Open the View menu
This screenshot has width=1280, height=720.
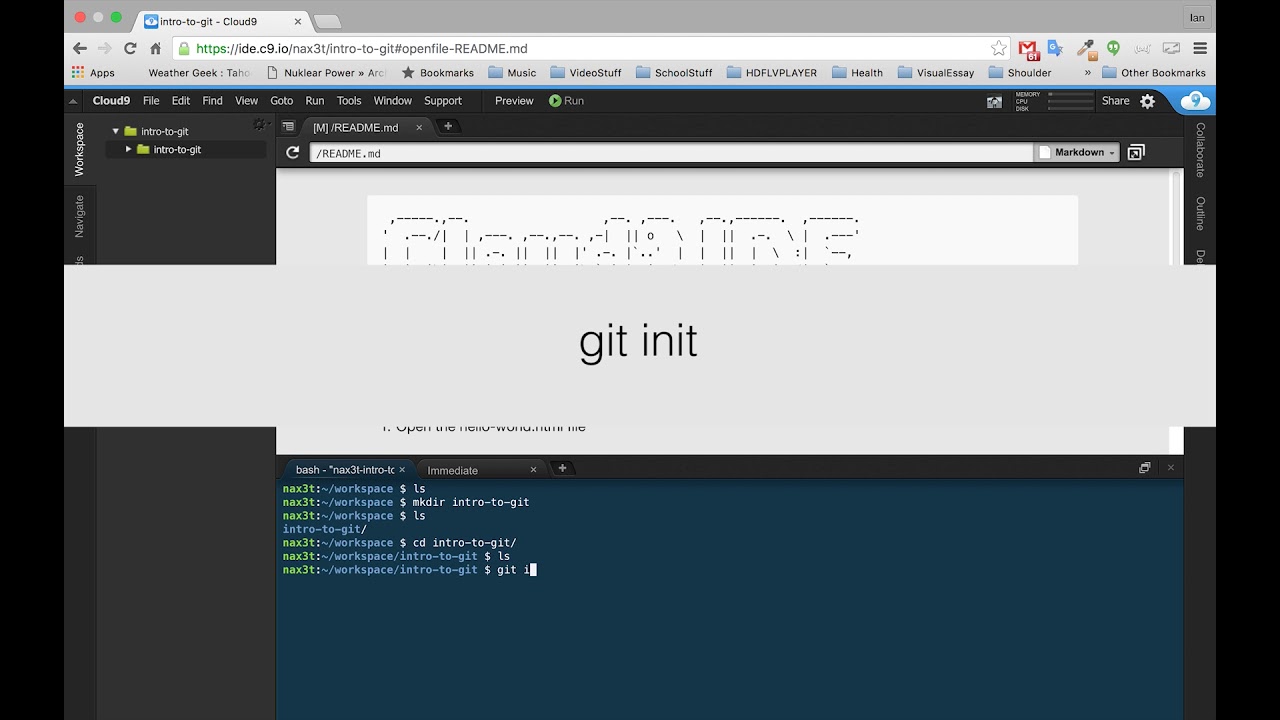point(246,101)
